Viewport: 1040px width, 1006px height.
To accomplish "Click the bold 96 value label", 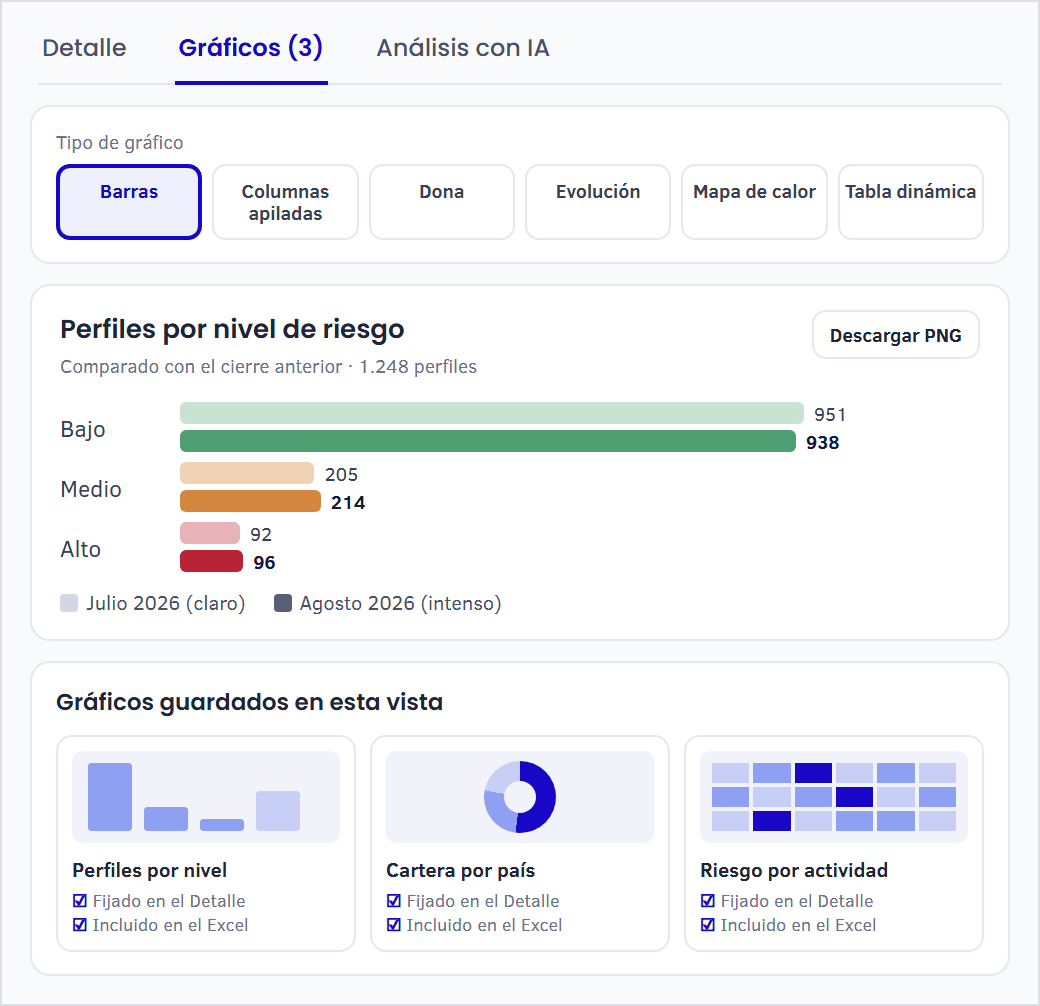I will [264, 562].
